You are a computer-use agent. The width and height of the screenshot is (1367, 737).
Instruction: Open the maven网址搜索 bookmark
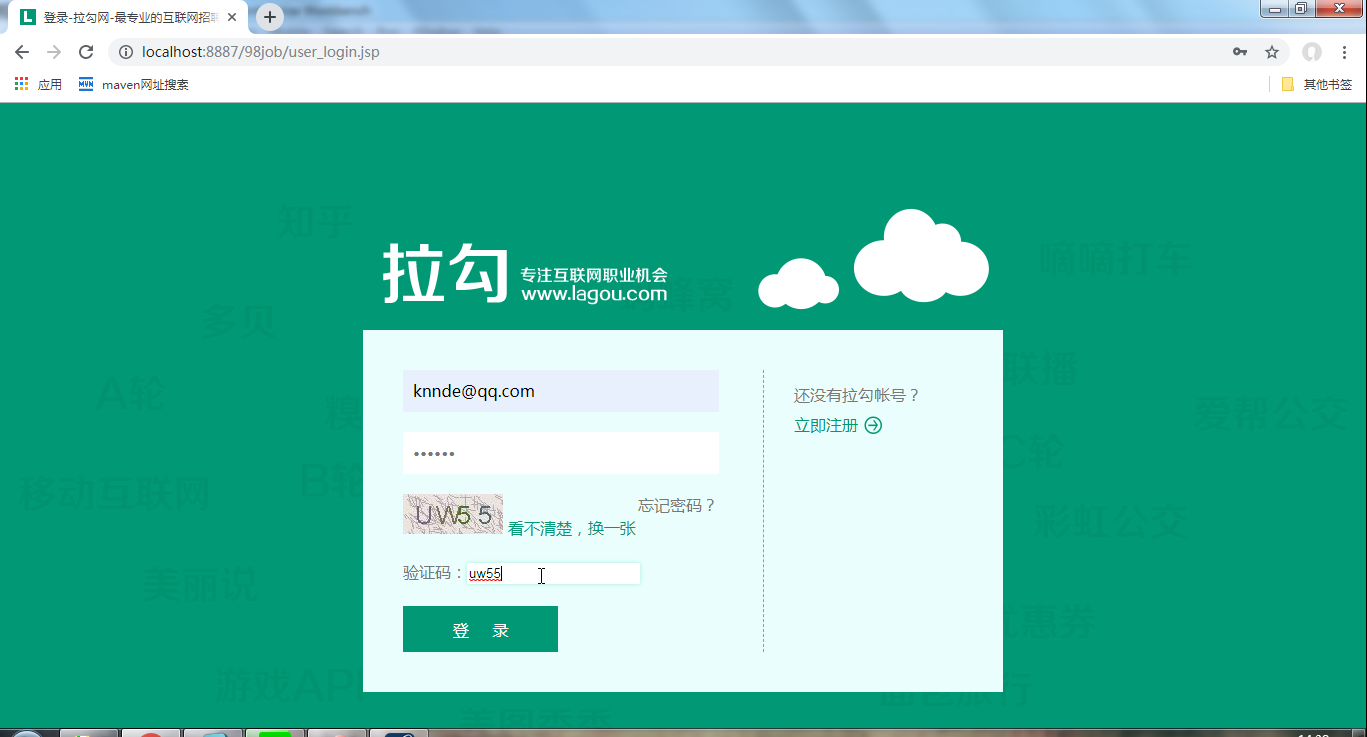134,85
